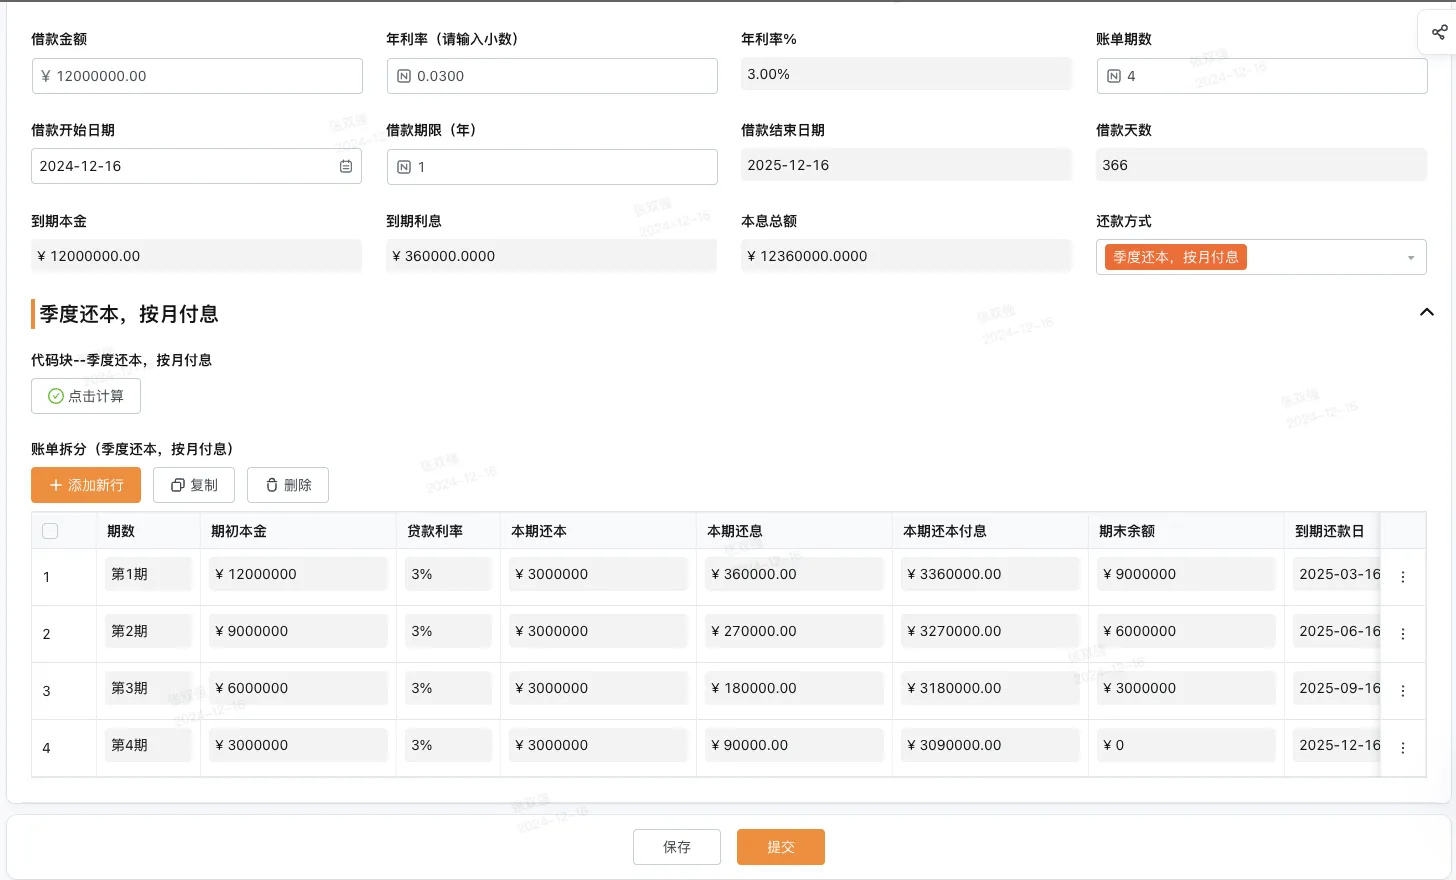1456x880 pixels.
Task: Open the 还款方式 dropdown
Action: [x=1410, y=257]
